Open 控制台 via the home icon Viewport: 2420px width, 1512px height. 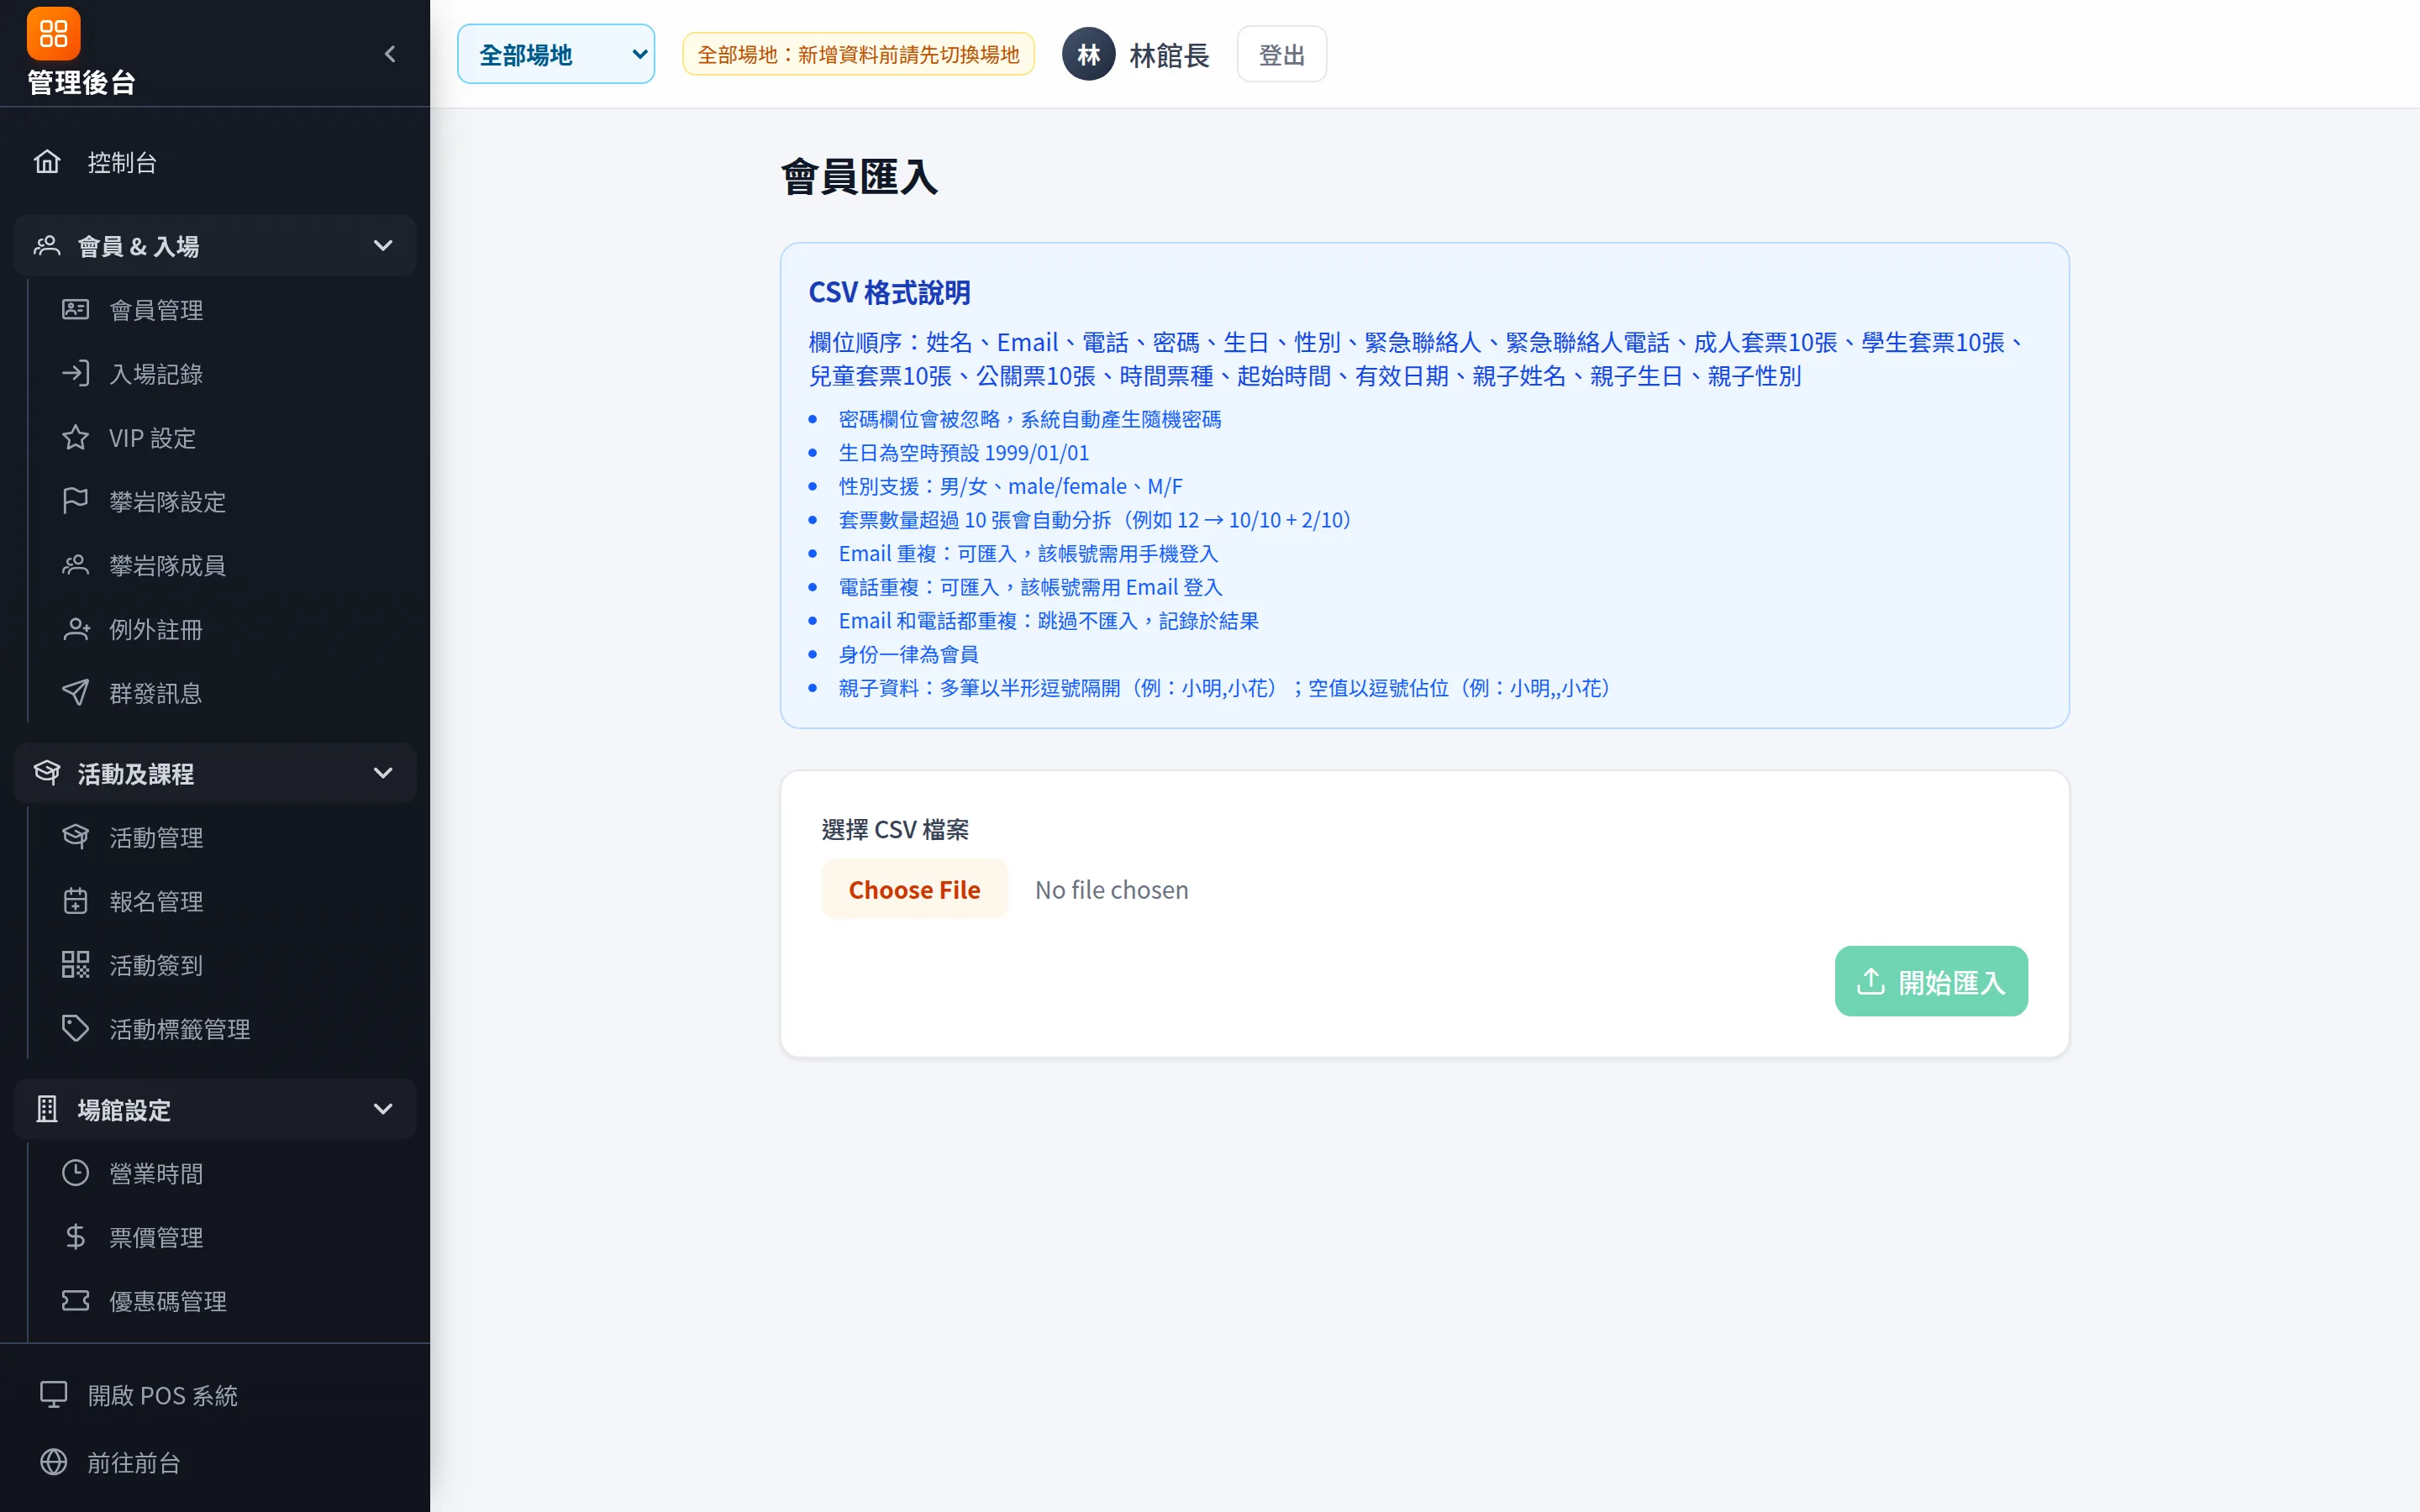[47, 162]
